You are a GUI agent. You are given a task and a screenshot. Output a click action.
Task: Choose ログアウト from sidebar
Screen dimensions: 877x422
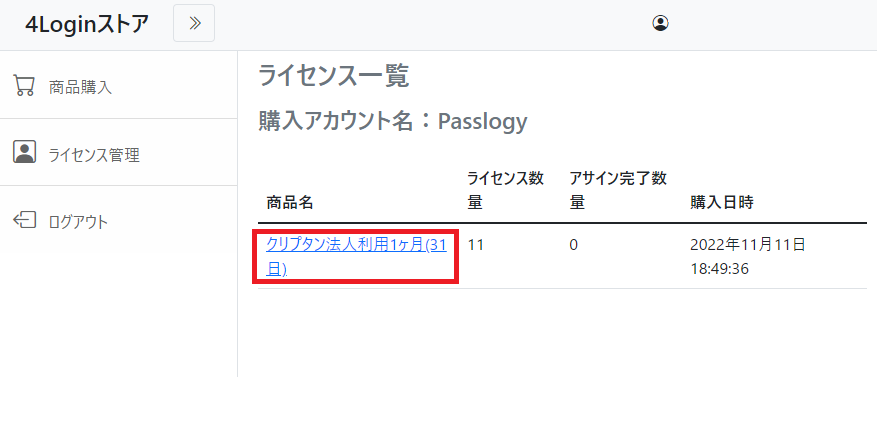click(78, 222)
